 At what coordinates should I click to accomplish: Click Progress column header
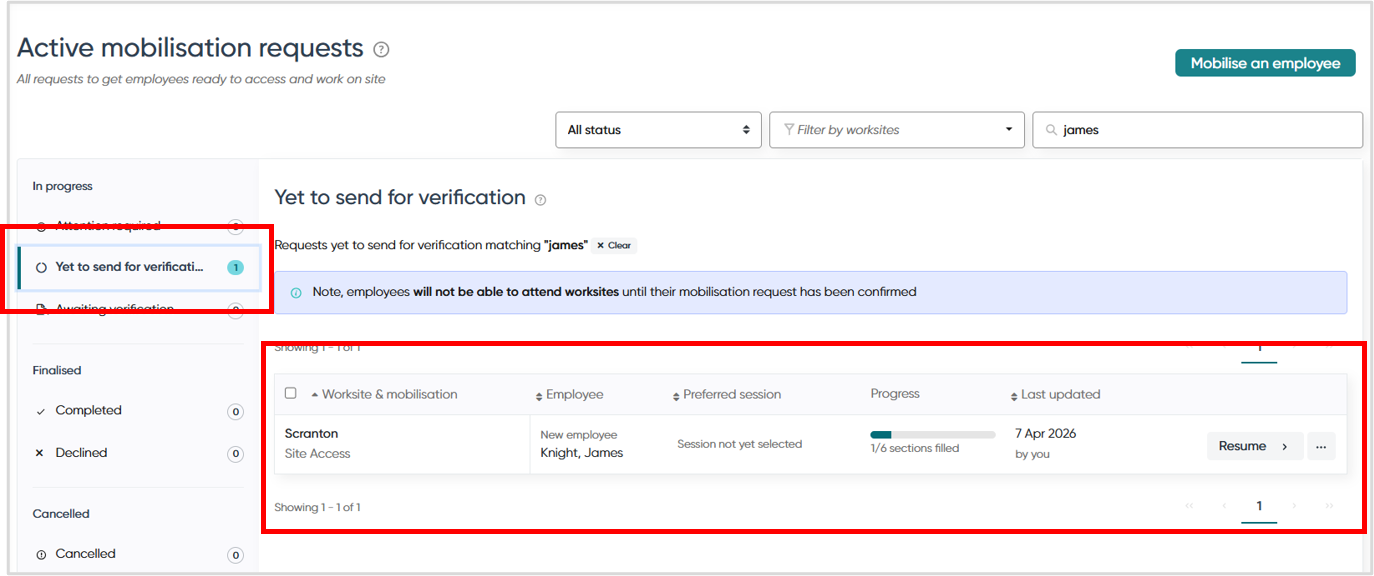tap(895, 394)
